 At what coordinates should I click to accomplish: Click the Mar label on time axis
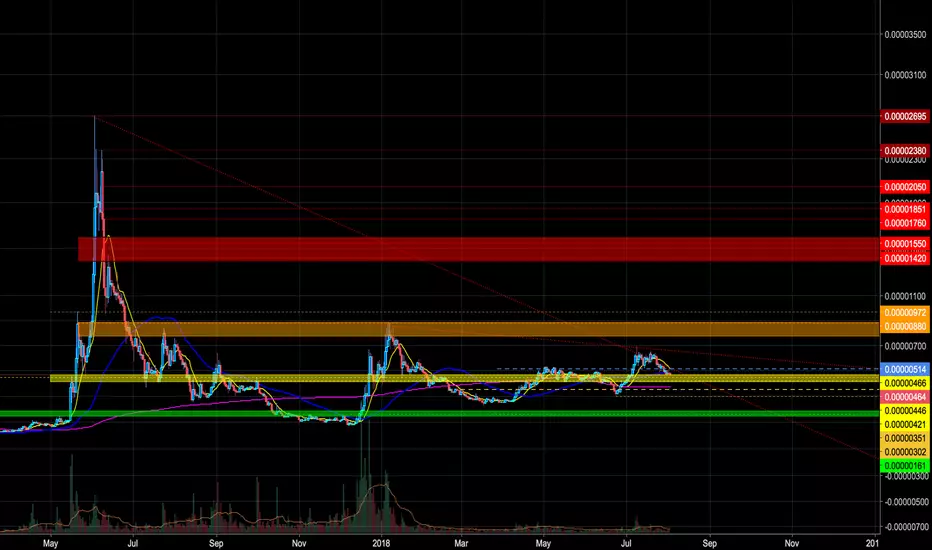tap(461, 543)
